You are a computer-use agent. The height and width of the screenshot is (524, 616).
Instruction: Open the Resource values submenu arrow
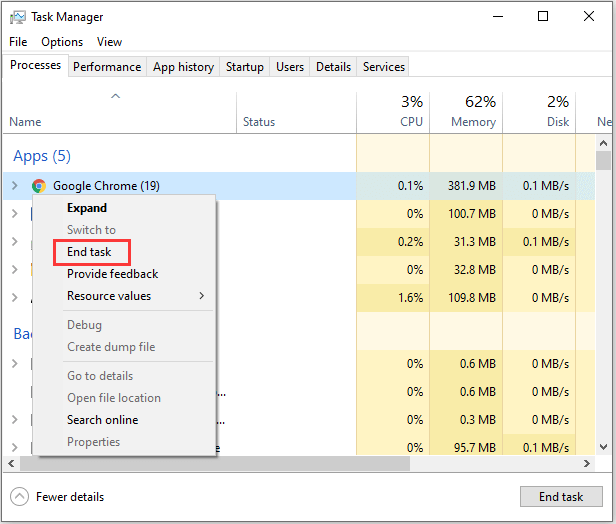tap(202, 296)
